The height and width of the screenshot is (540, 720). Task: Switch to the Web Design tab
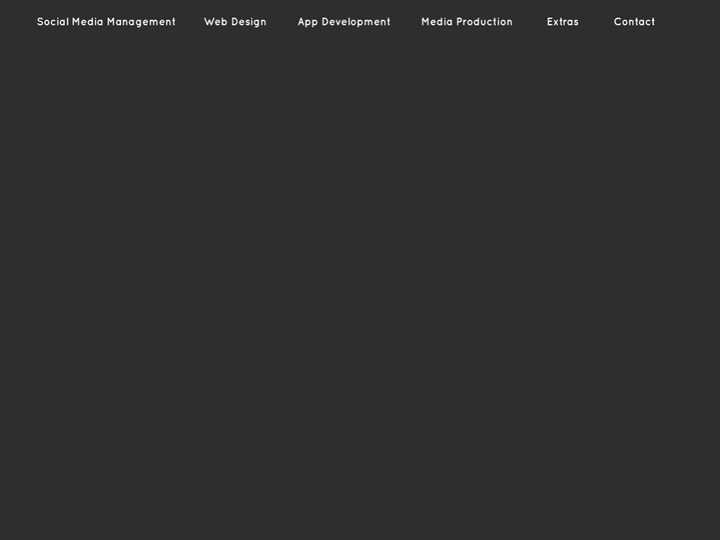pos(235,22)
